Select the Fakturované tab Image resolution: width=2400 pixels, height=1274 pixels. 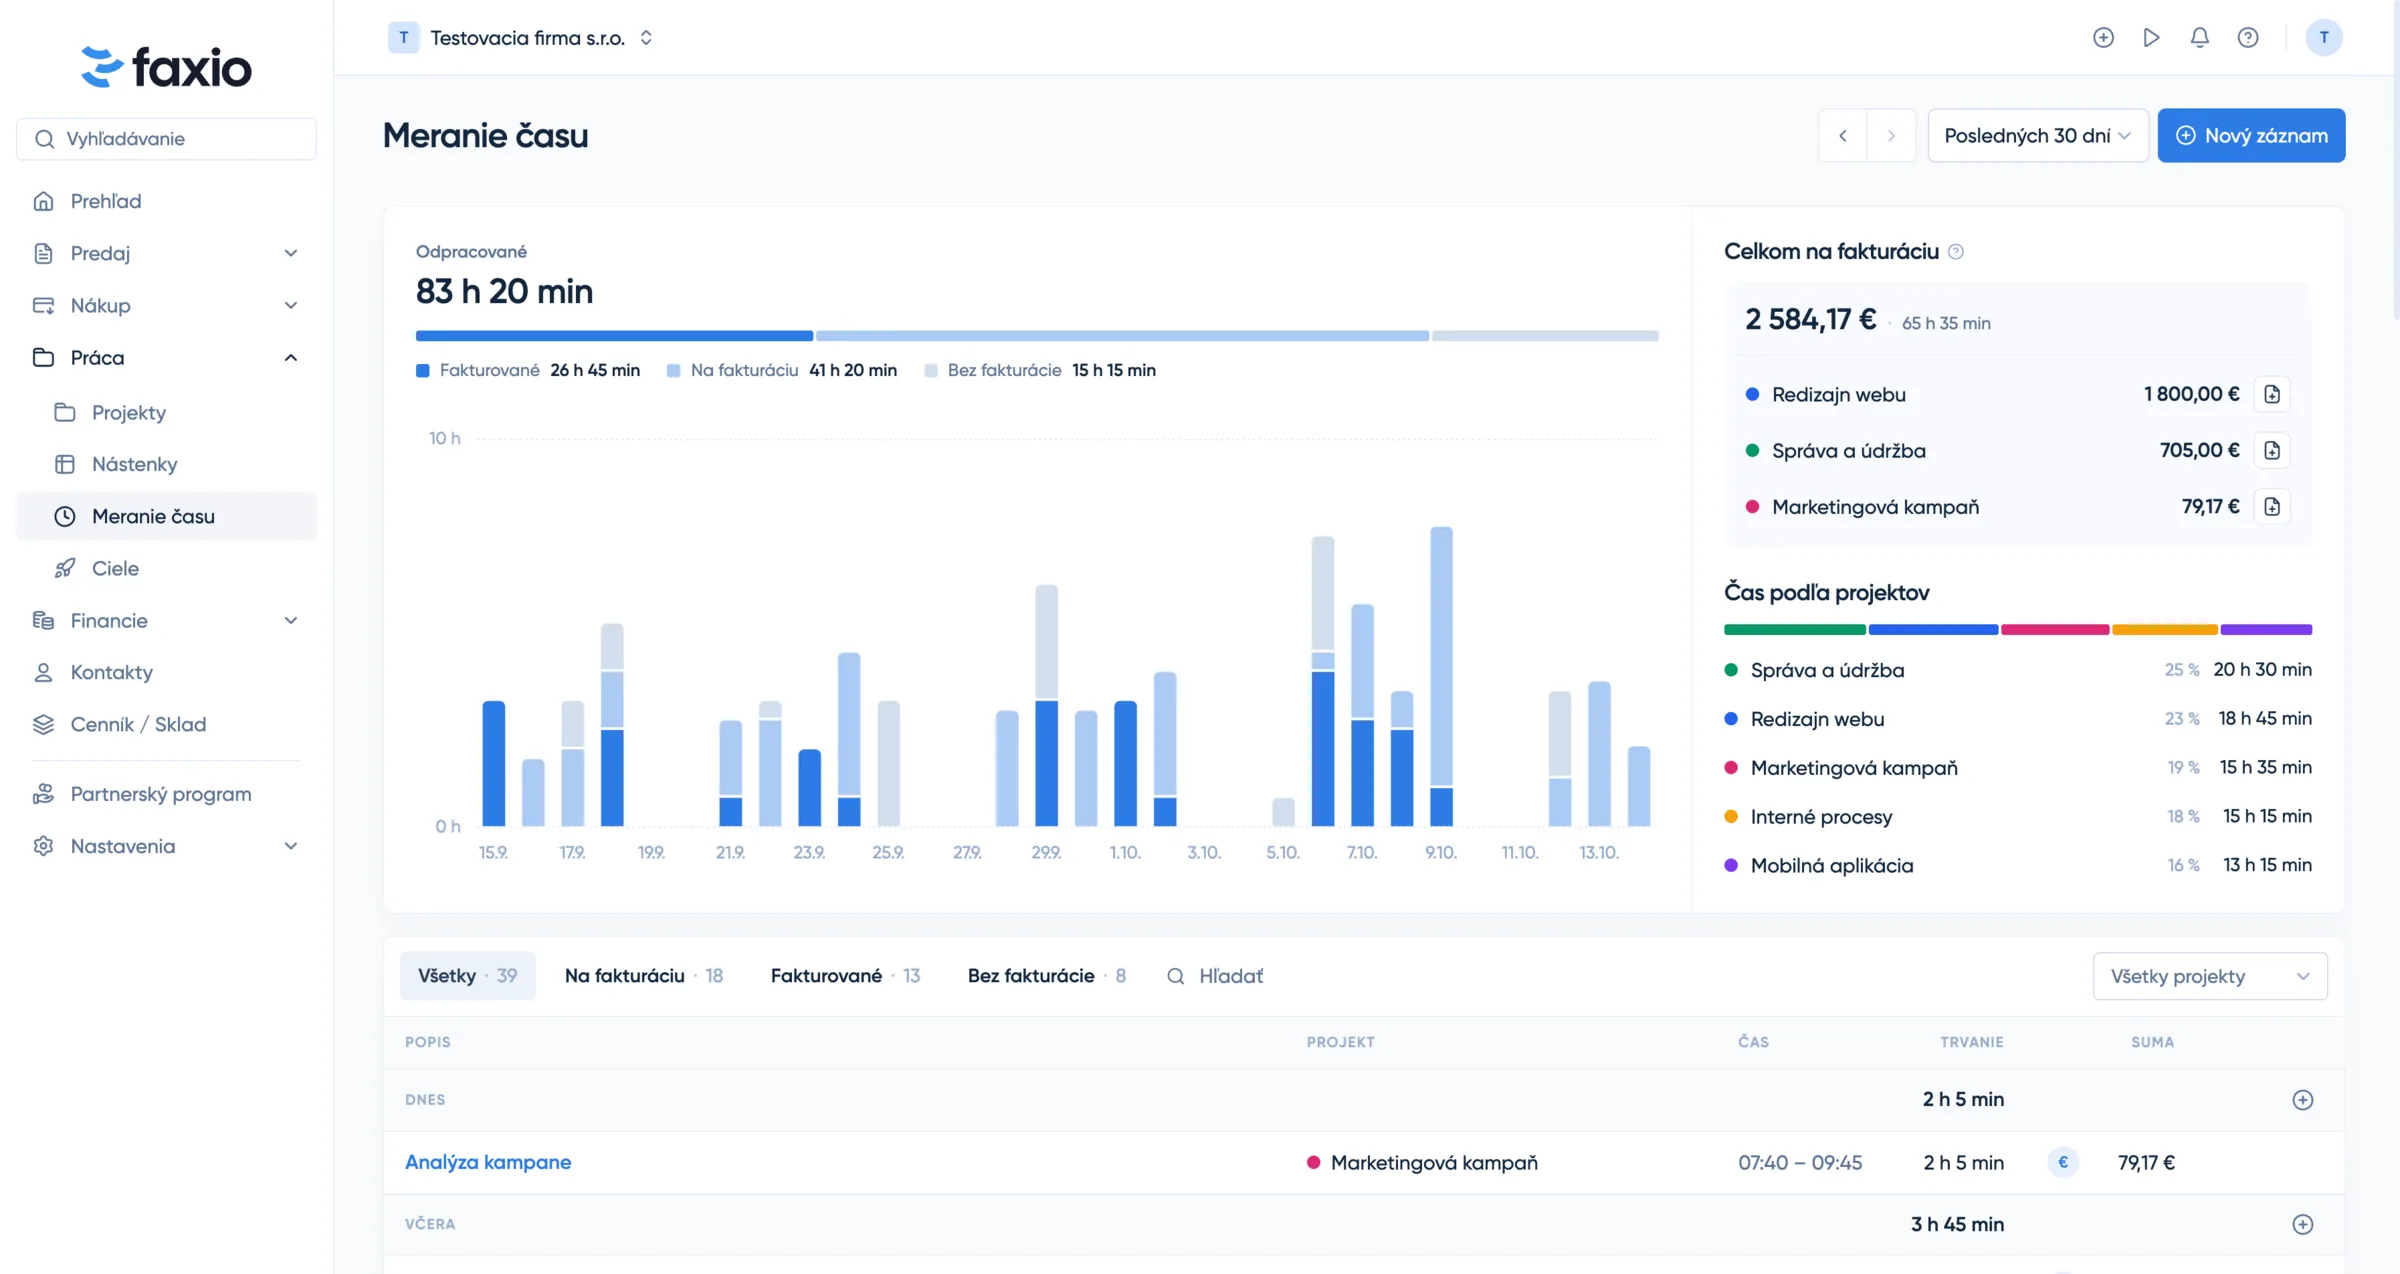[845, 976]
